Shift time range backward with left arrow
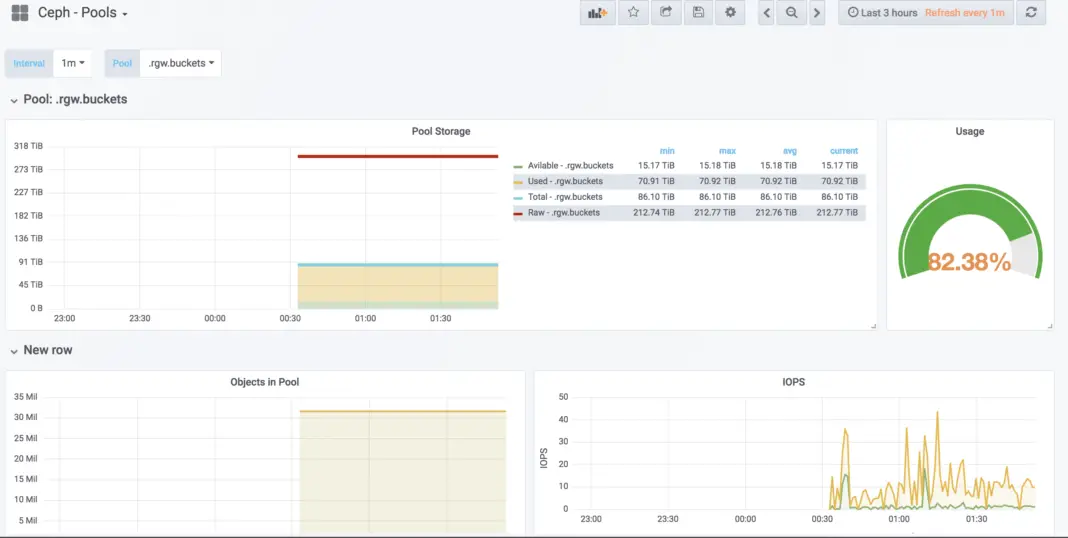The height and width of the screenshot is (538, 1068). [767, 13]
